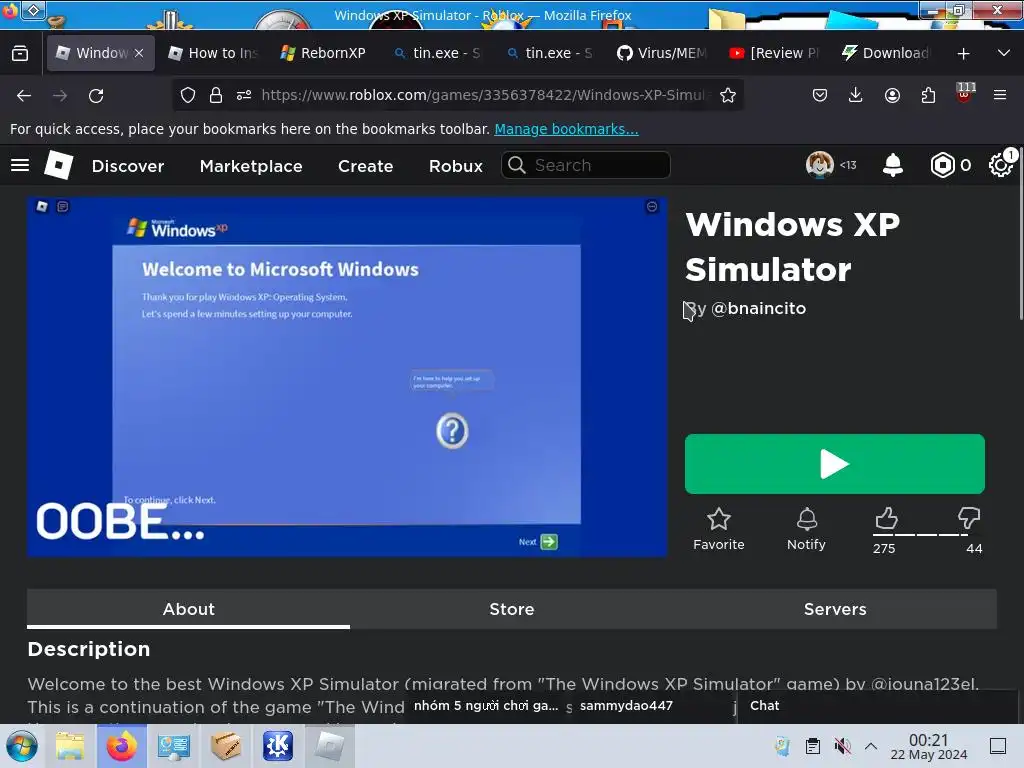Toggle Notify bell for this game
The height and width of the screenshot is (768, 1024).
807,519
